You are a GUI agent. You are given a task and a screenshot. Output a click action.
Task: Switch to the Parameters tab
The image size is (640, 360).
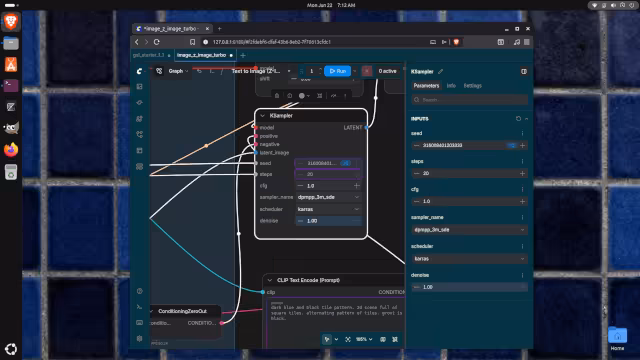(x=426, y=86)
